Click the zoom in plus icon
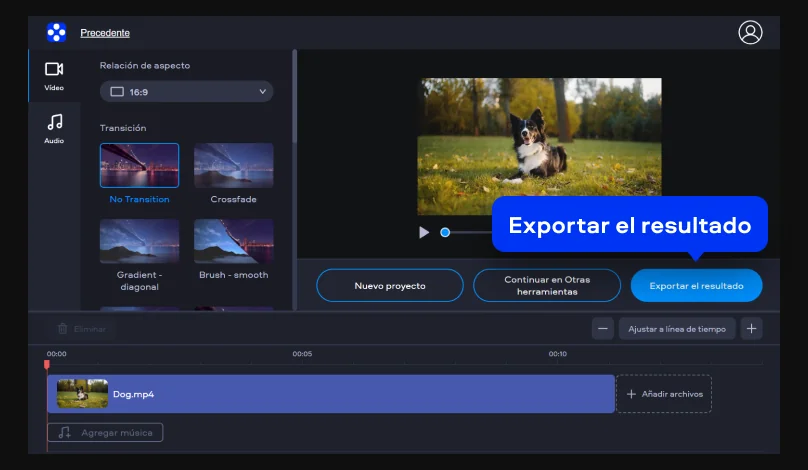This screenshot has height=470, width=808. tap(752, 328)
